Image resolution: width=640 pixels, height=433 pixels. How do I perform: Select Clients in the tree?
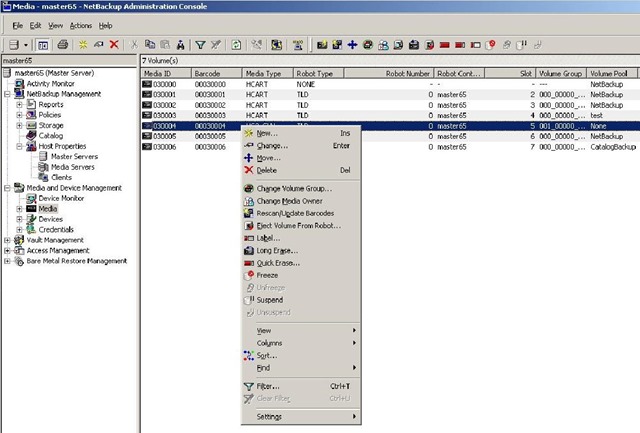[61, 178]
